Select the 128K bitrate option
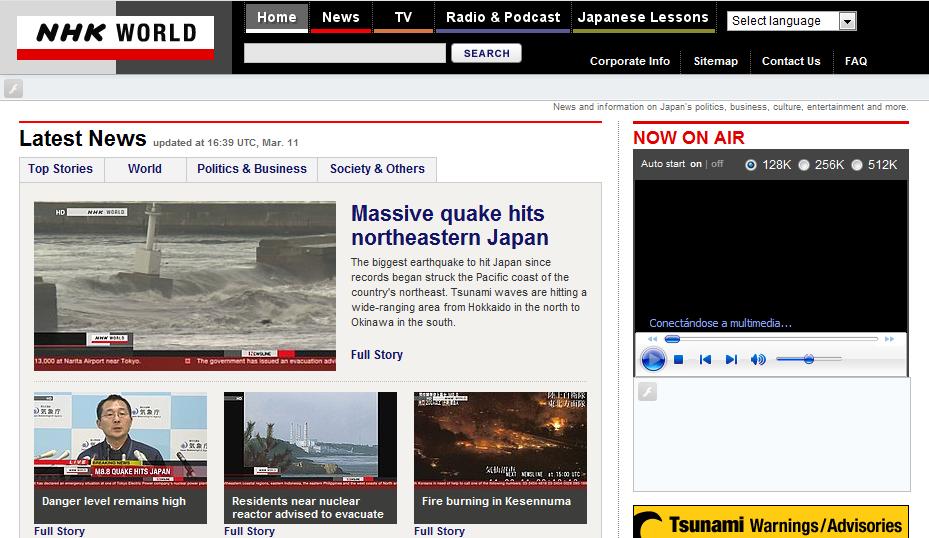This screenshot has width=929, height=538. (751, 165)
